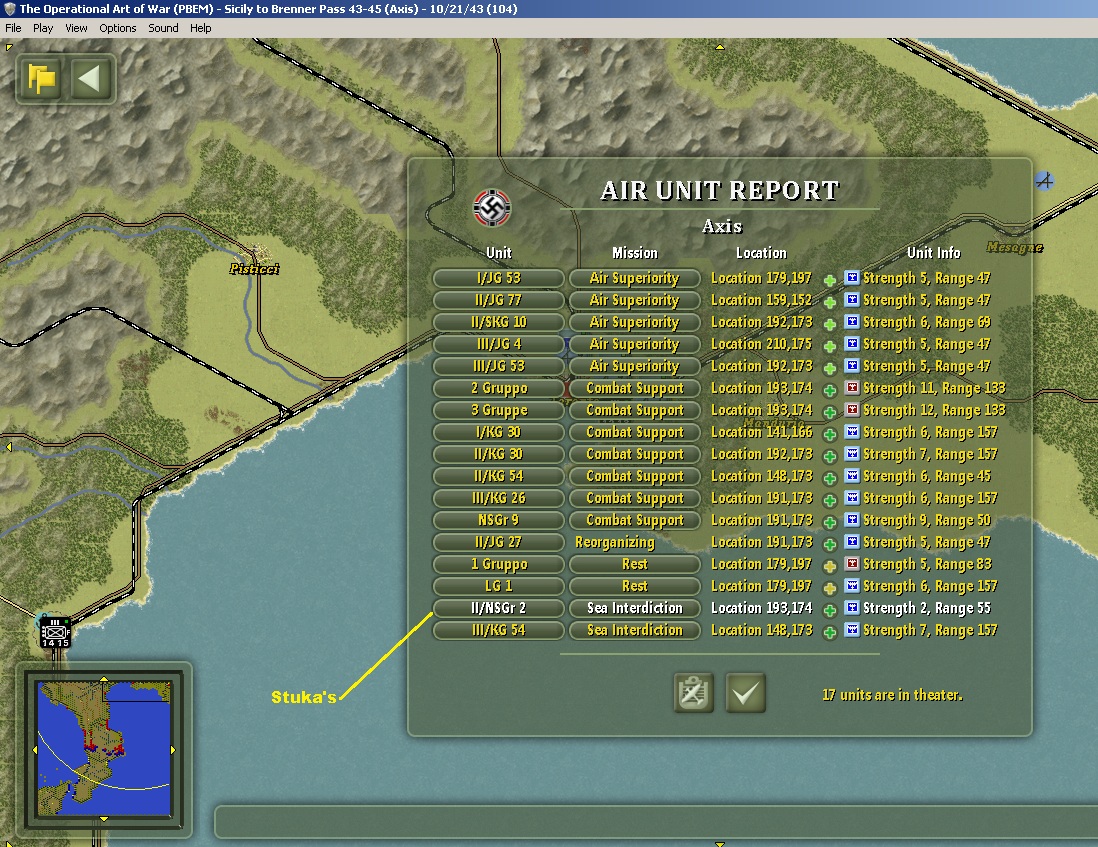Click 'Strength 2, Range 55' text

pos(926,608)
